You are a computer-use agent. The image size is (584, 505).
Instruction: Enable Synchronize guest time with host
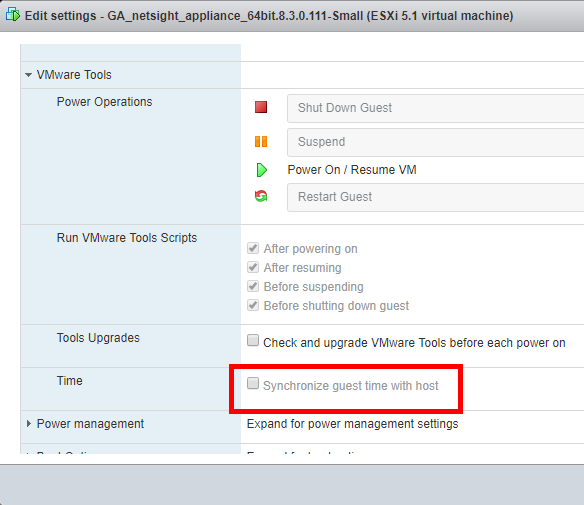[x=253, y=383]
